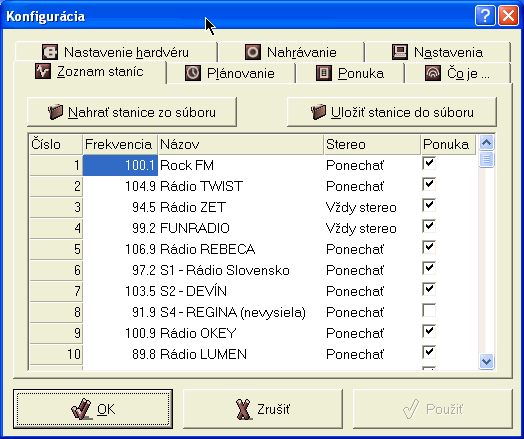Click Ponechať stereo cell for Rádio LUMEN
Screen dimensions: 524x439
click(x=372, y=354)
